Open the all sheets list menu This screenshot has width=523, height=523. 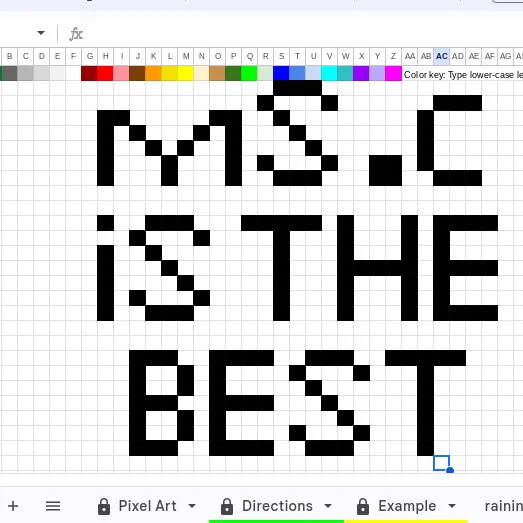pos(53,506)
